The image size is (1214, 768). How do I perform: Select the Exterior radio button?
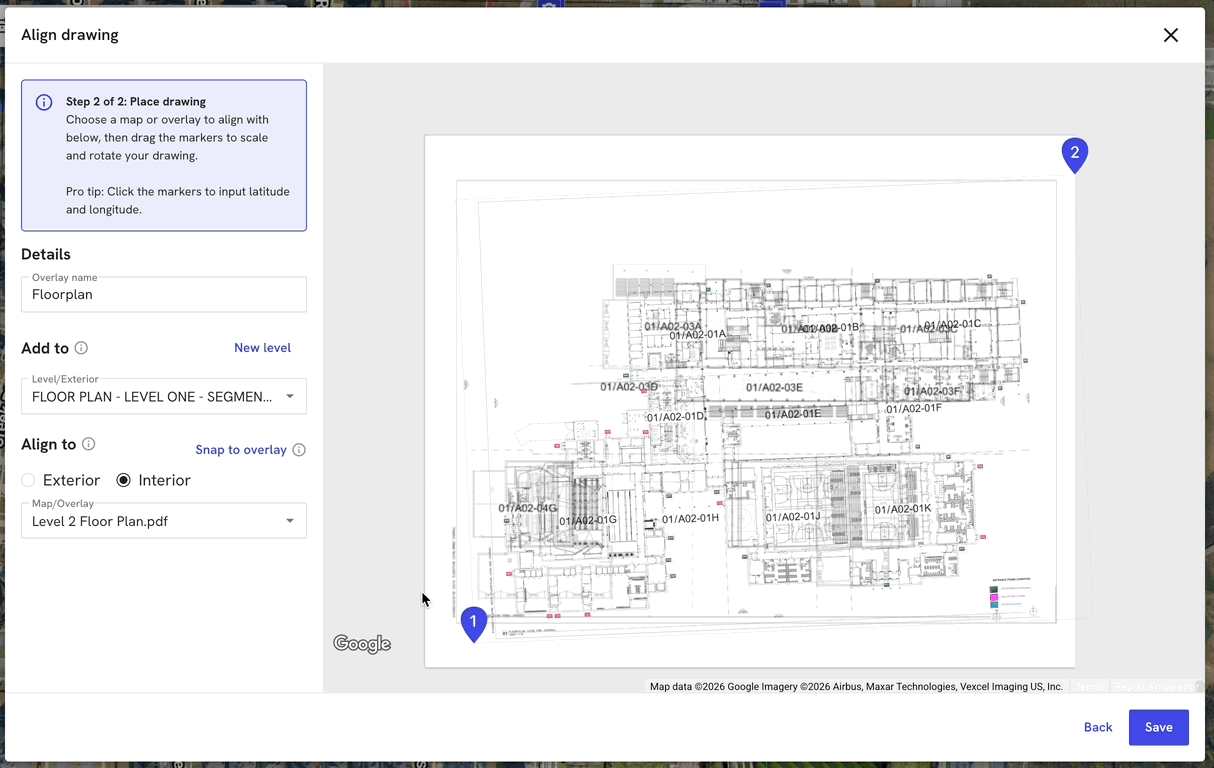pos(28,480)
